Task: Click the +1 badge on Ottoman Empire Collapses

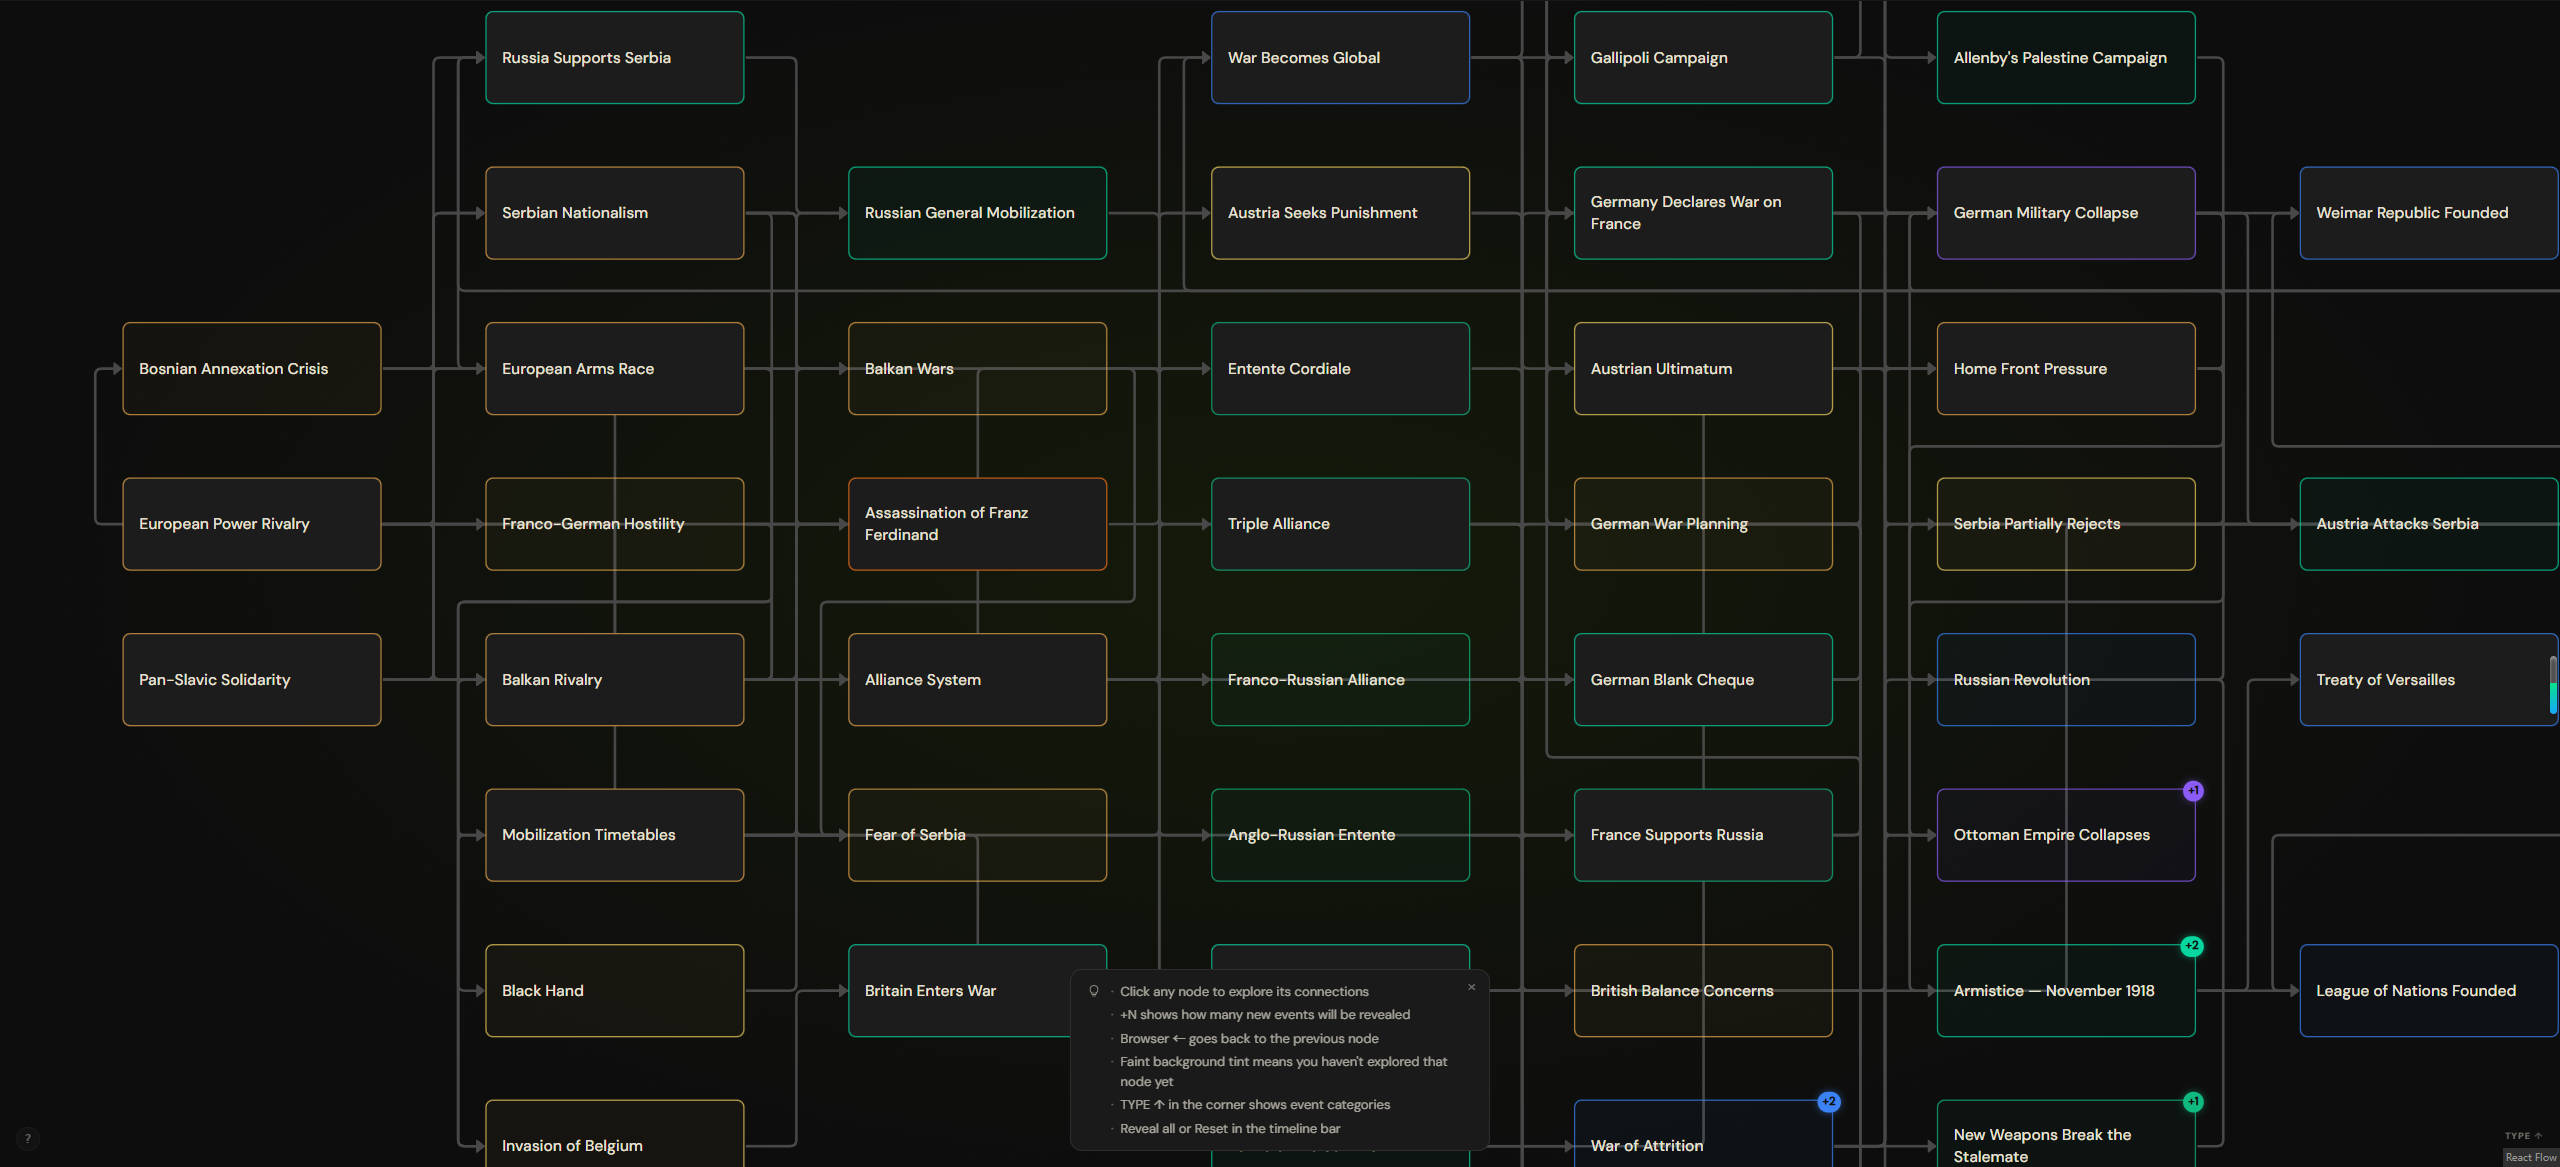Action: 2193,790
